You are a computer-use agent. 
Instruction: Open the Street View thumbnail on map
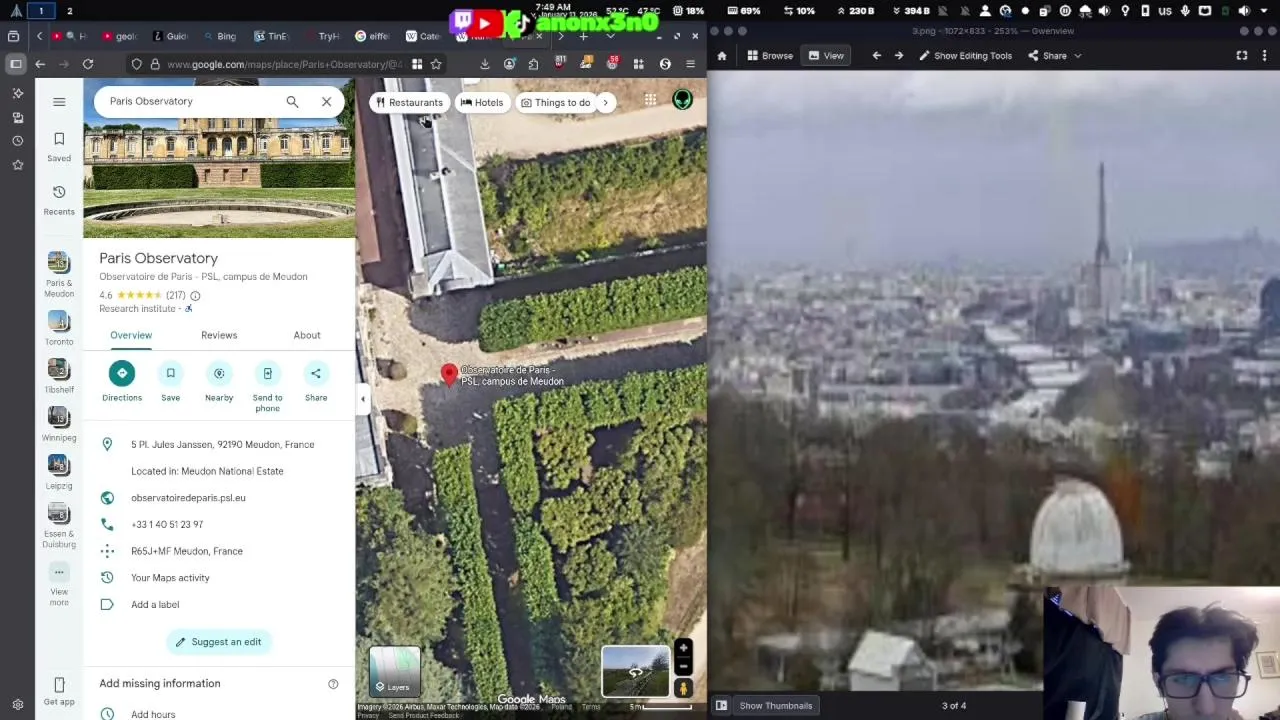click(x=635, y=671)
